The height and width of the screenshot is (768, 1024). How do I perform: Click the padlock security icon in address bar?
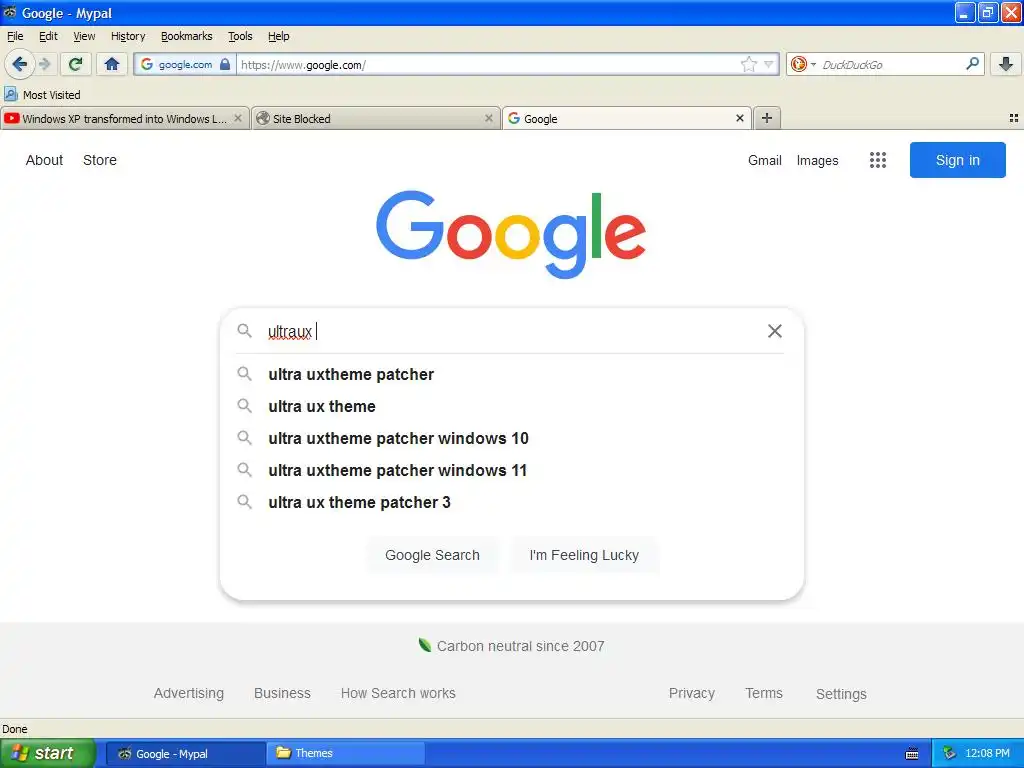tap(225, 64)
